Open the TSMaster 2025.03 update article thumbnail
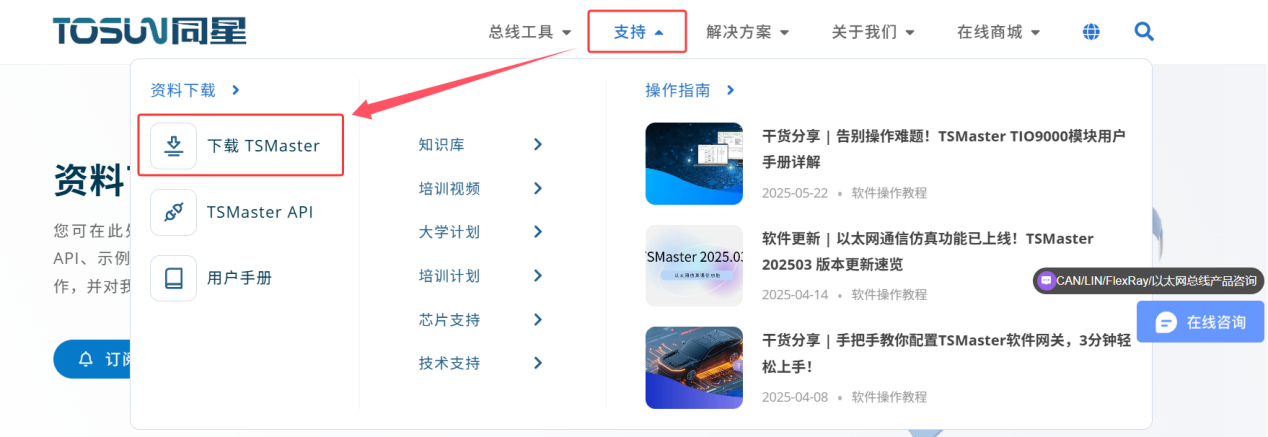 694,266
